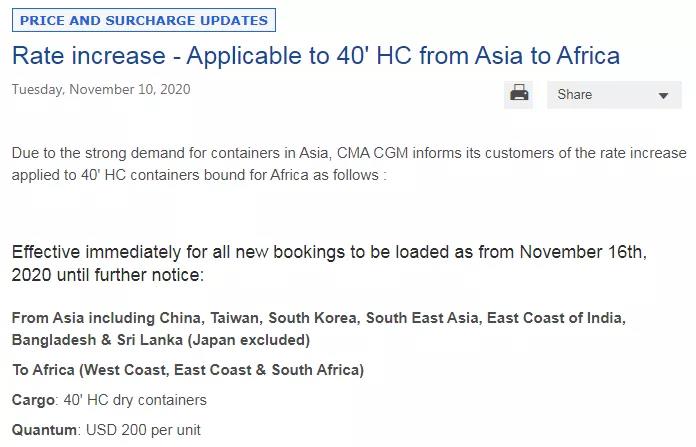Click the bold 'Quantum' label
Viewport: 696px width, 447px height.
pyautogui.click(x=44, y=430)
